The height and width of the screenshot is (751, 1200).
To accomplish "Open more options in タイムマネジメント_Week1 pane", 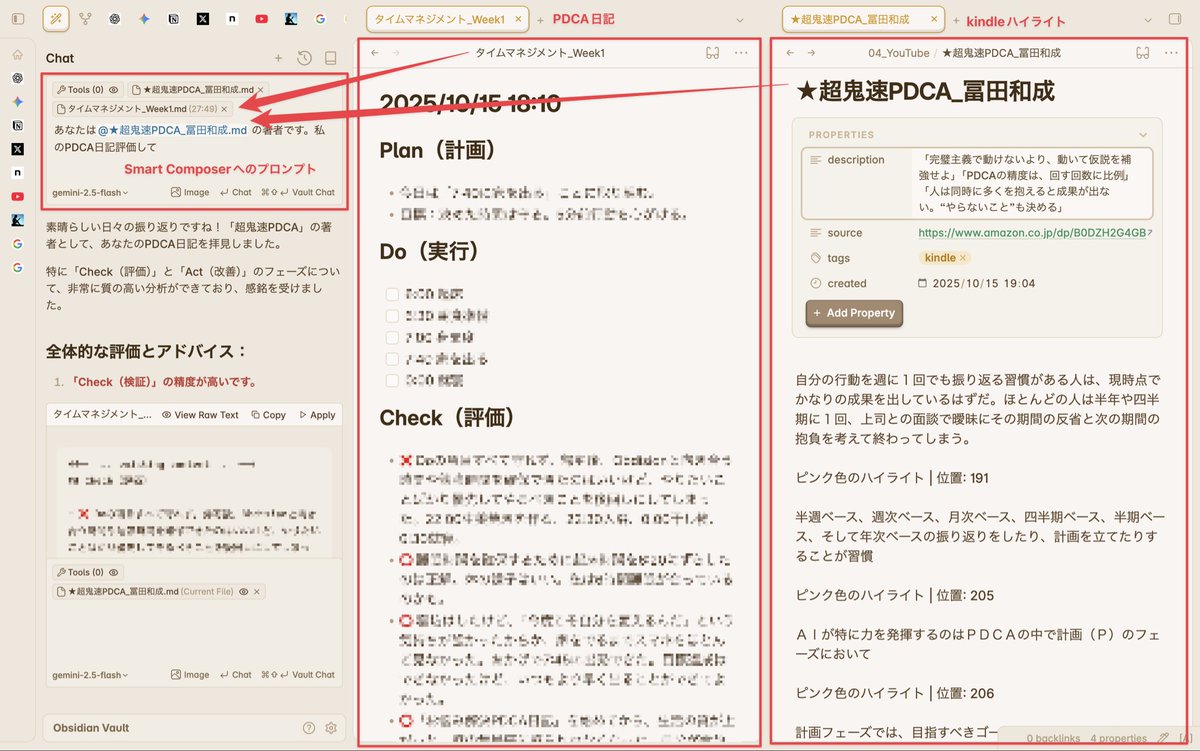I will coord(741,53).
